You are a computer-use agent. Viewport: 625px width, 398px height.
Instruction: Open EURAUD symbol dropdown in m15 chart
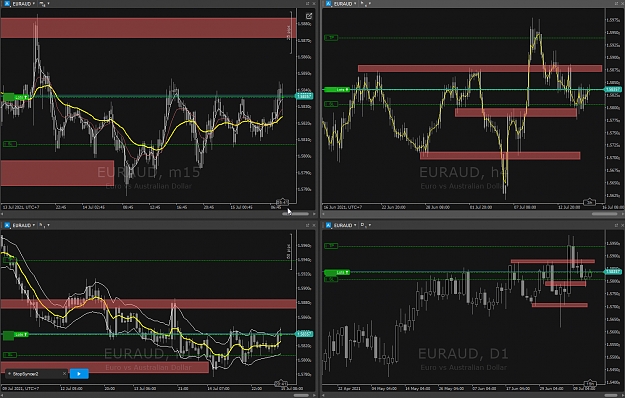(x=24, y=4)
